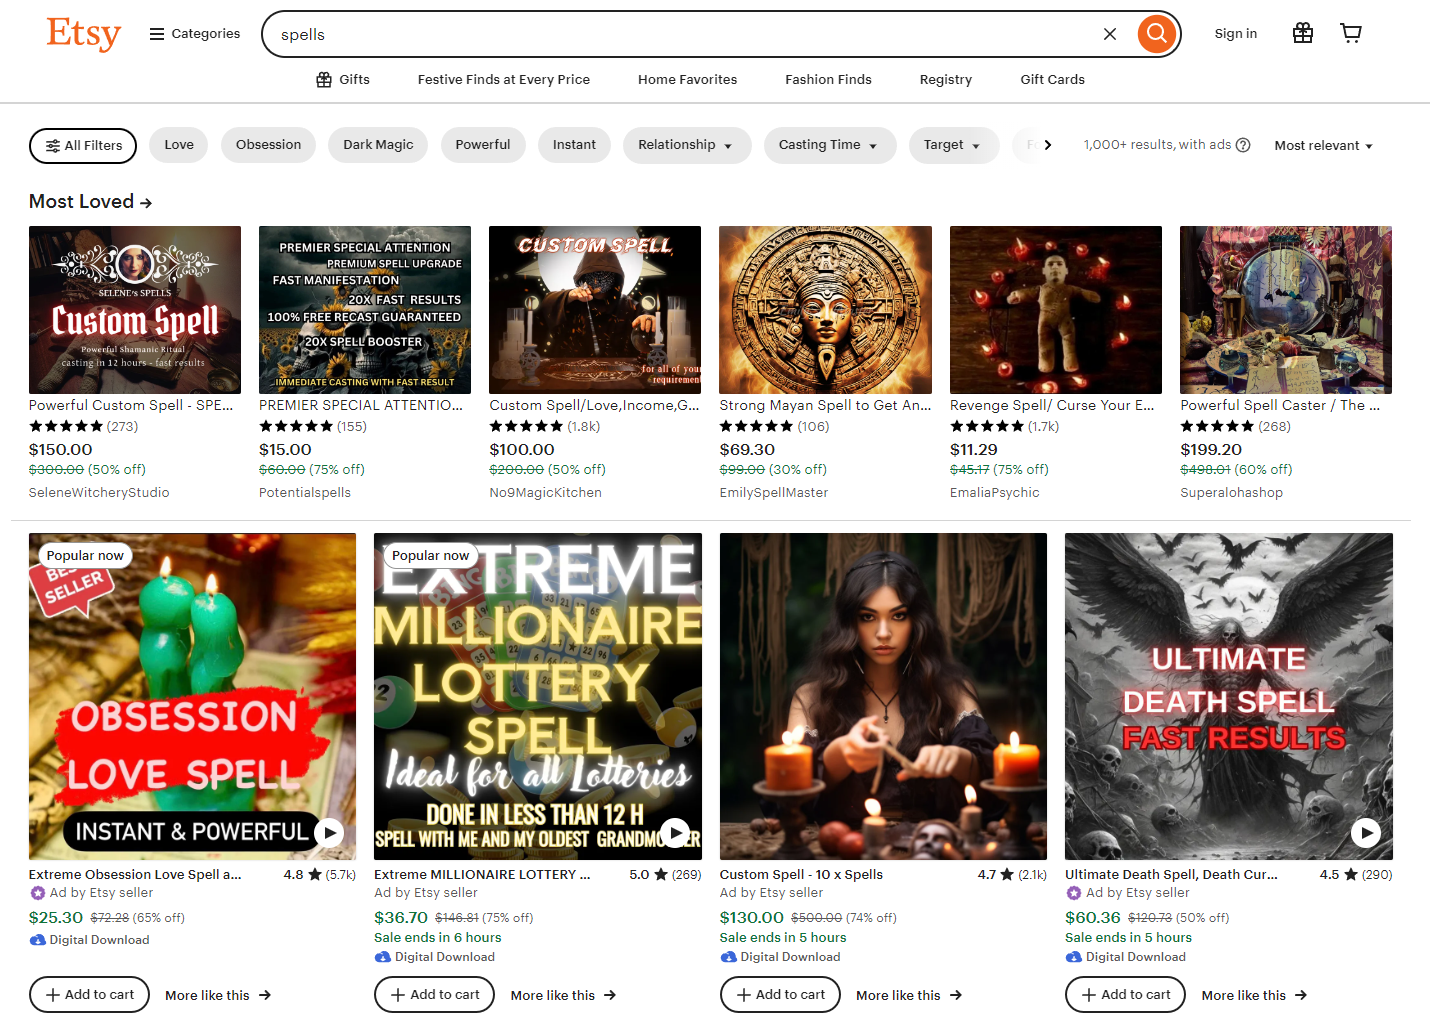
Task: Add Millionaire Lottery spell to cart
Action: pyautogui.click(x=434, y=995)
